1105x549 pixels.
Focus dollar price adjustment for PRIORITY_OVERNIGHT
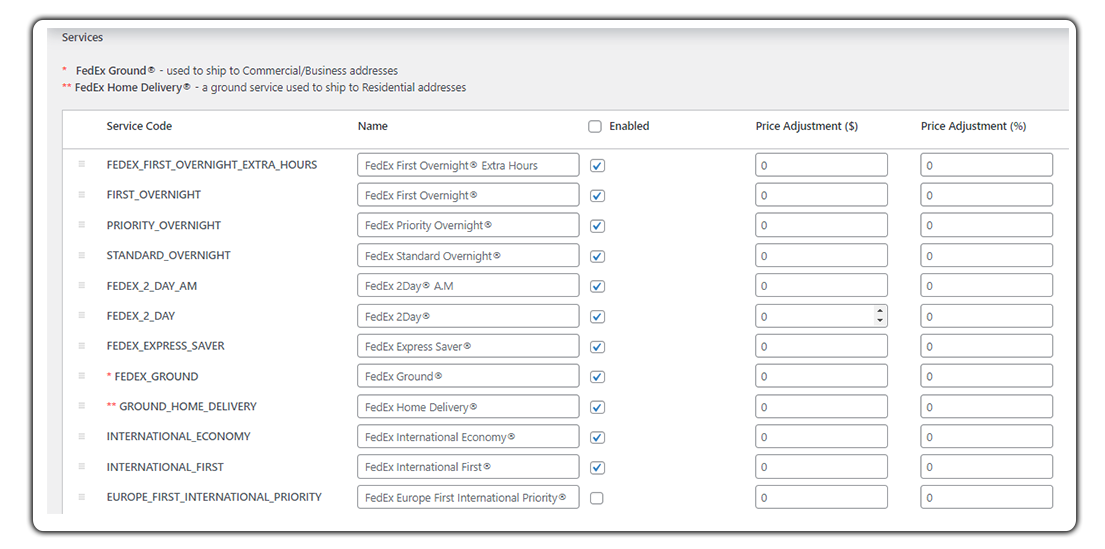(821, 226)
